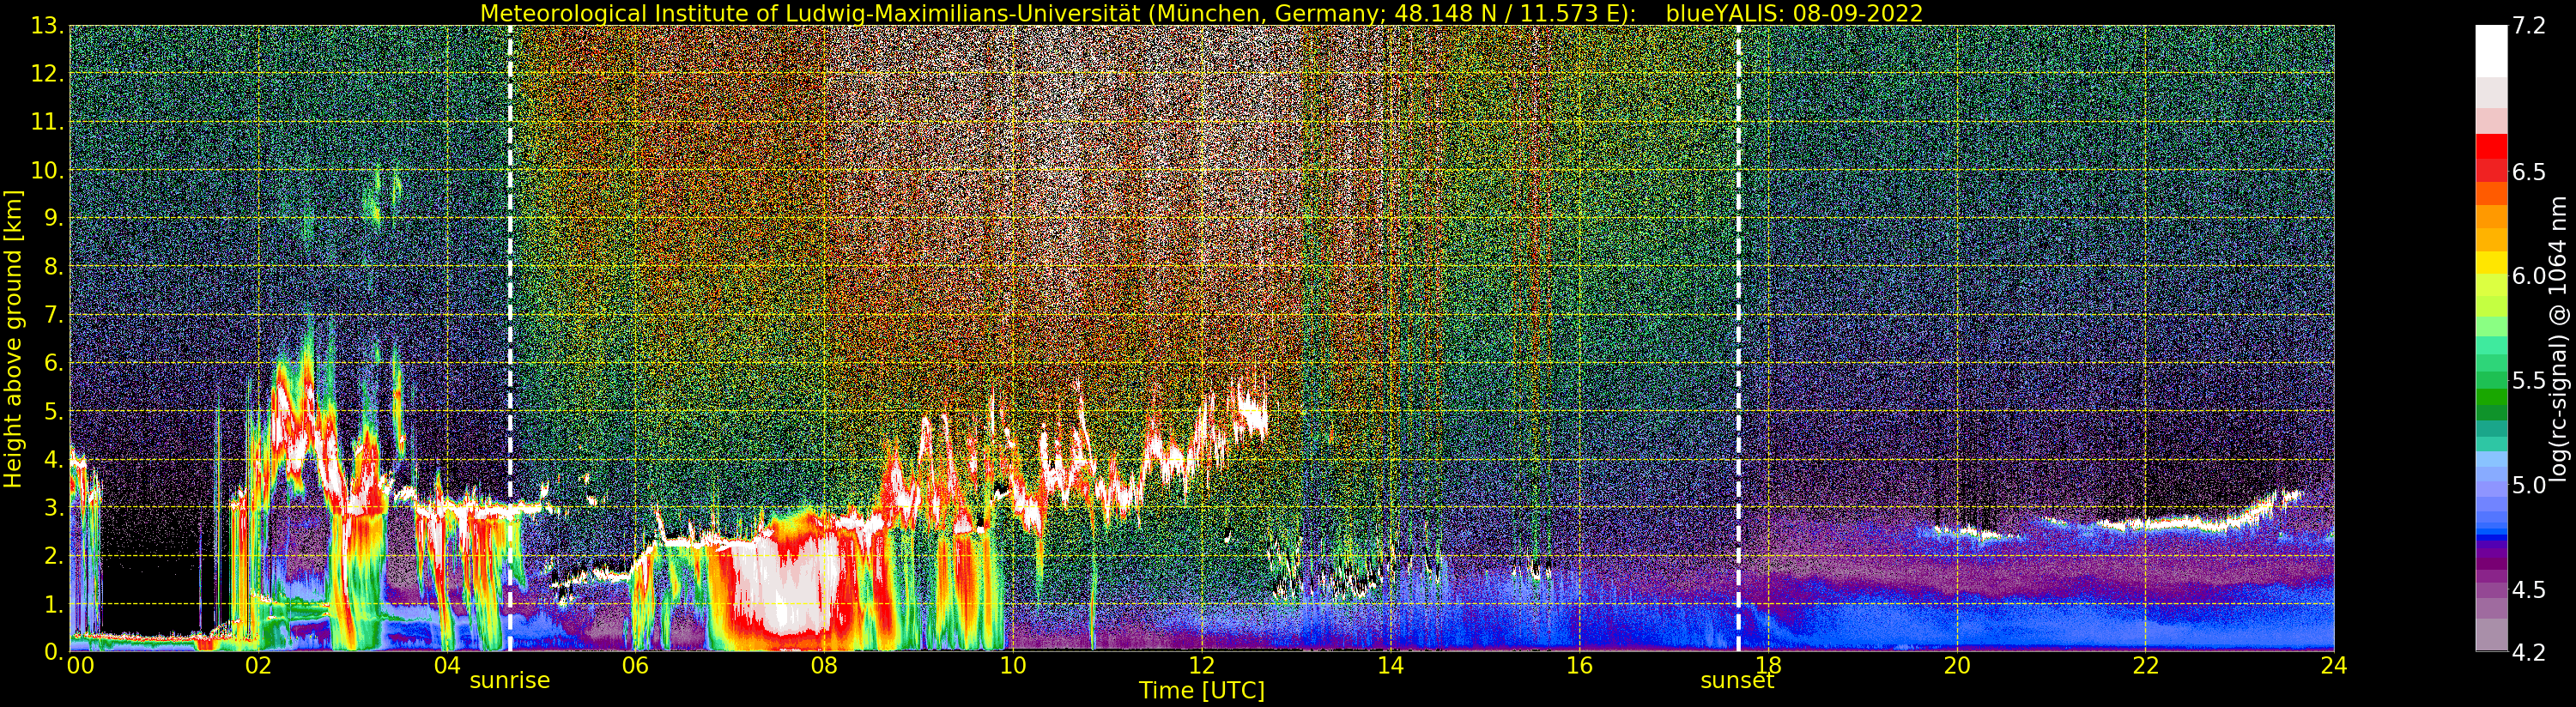Click the height-axis tick label '13.'
Image resolution: width=2576 pixels, height=707 pixels.
tap(49, 26)
